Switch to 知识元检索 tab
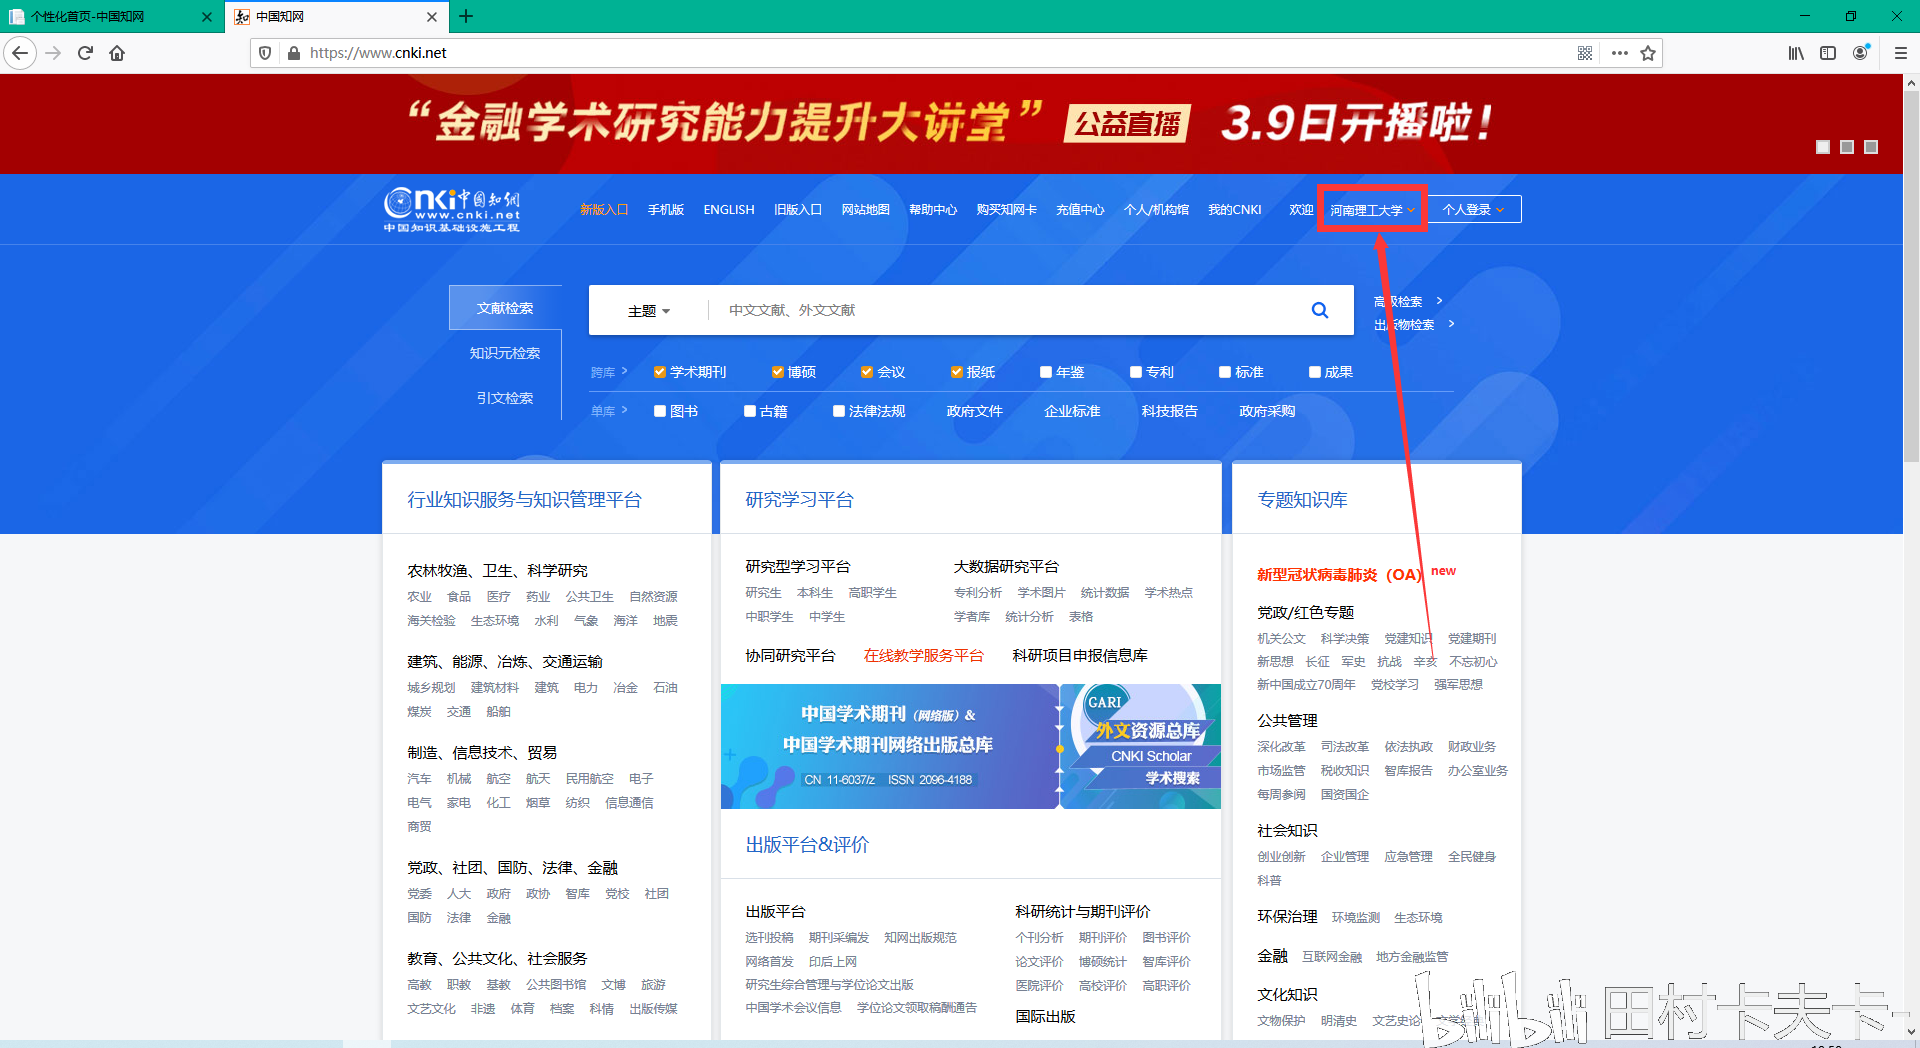The height and width of the screenshot is (1048, 1920). tap(505, 353)
